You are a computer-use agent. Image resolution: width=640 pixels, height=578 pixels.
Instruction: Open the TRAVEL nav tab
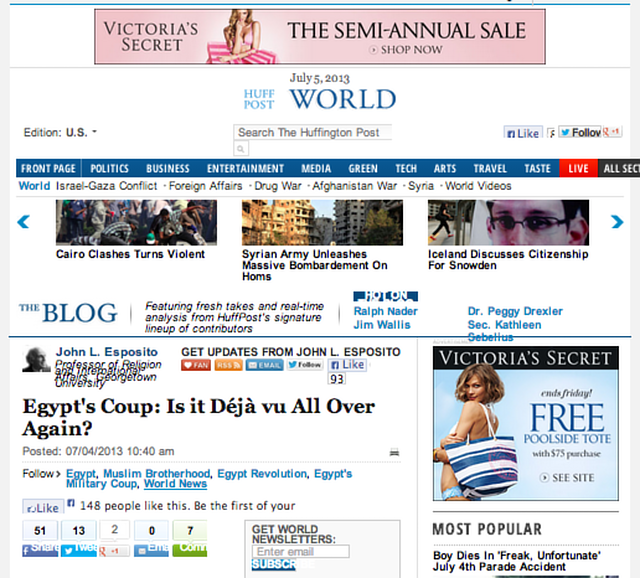click(490, 169)
